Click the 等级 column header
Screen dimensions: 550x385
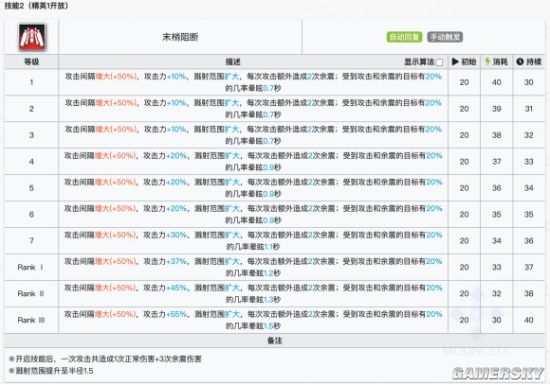pyautogui.click(x=31, y=62)
